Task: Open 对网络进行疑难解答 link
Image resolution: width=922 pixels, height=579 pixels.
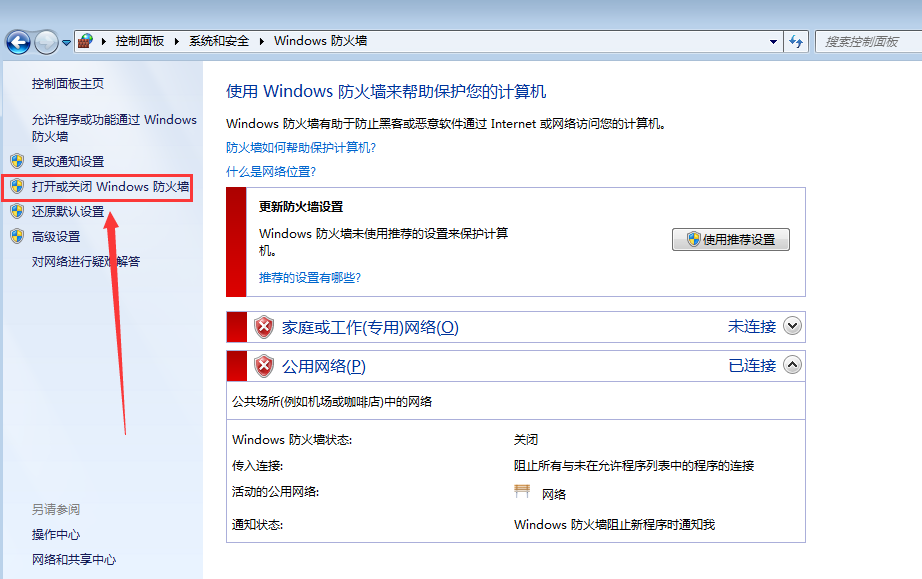Action: (x=86, y=261)
